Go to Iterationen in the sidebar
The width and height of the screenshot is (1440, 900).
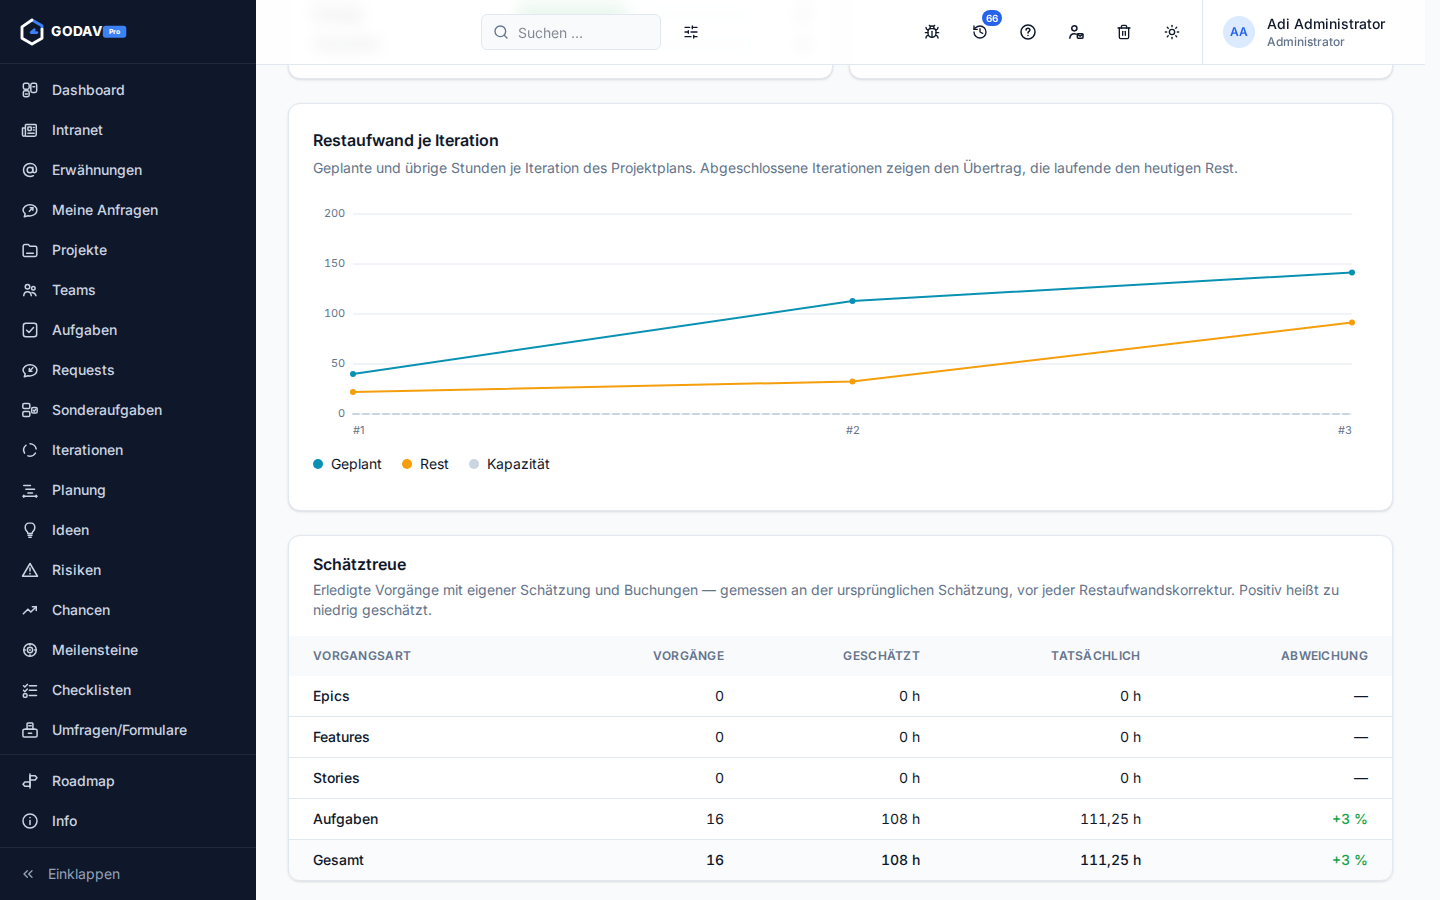[x=128, y=450]
